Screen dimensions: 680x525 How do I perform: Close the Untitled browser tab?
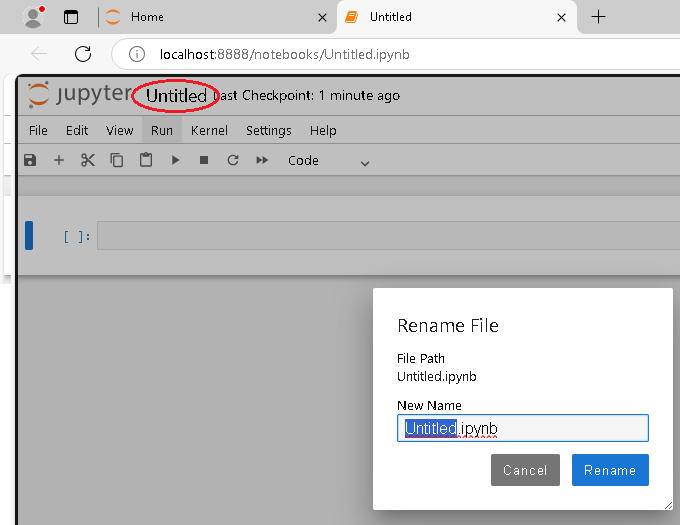(561, 17)
